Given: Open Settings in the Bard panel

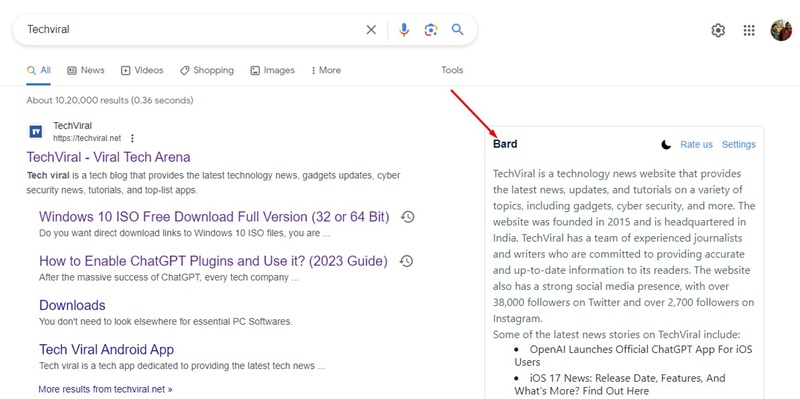Looking at the screenshot, I should [x=739, y=144].
